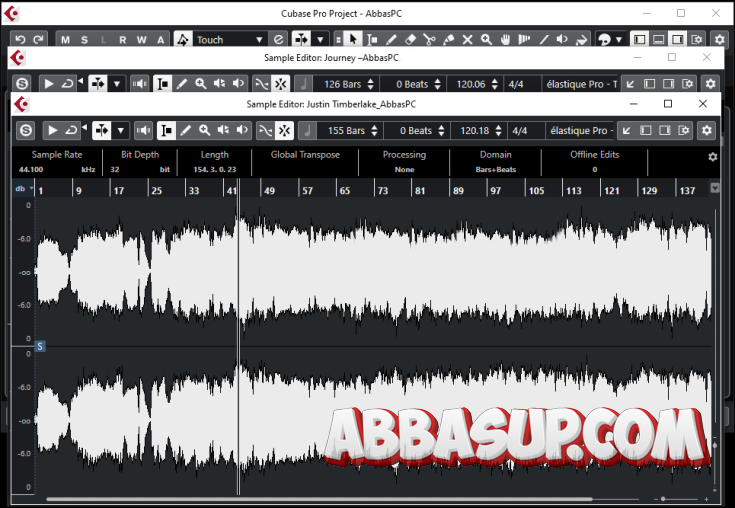Screen dimensions: 735x508
Task: Step the 120.18 tempo value
Action: pyautogui.click(x=498, y=130)
